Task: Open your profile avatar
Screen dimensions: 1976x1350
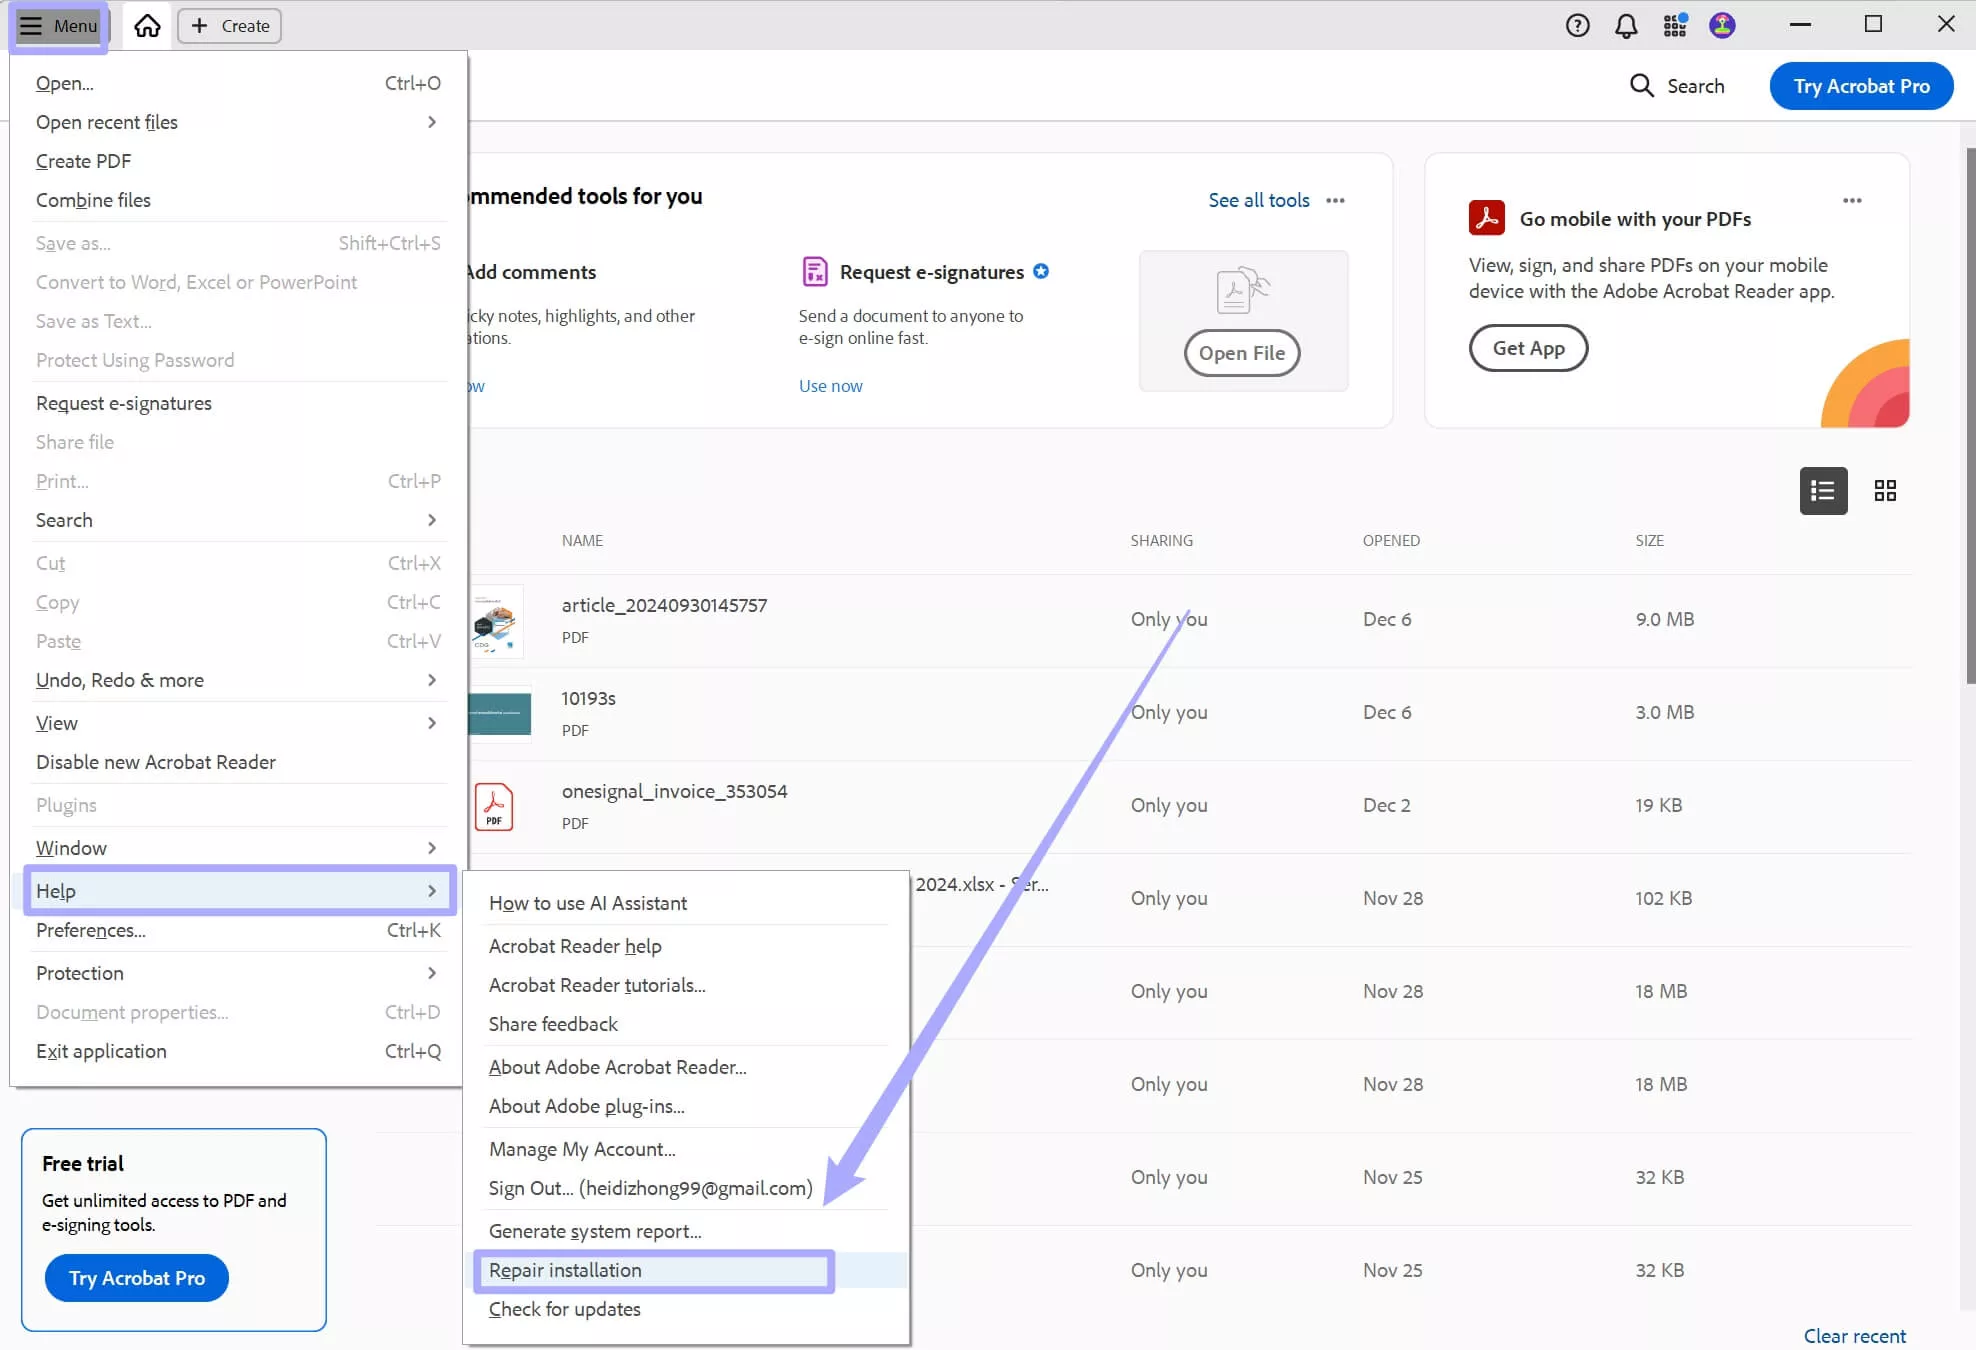Action: click(x=1722, y=25)
